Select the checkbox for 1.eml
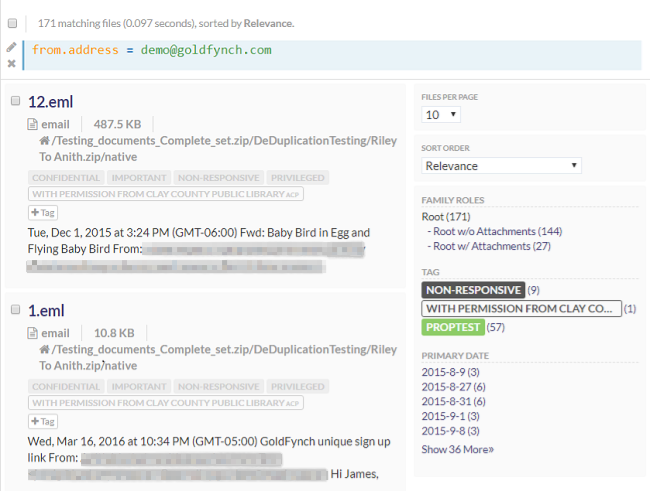Viewport: 650px width, 491px height. [15, 310]
